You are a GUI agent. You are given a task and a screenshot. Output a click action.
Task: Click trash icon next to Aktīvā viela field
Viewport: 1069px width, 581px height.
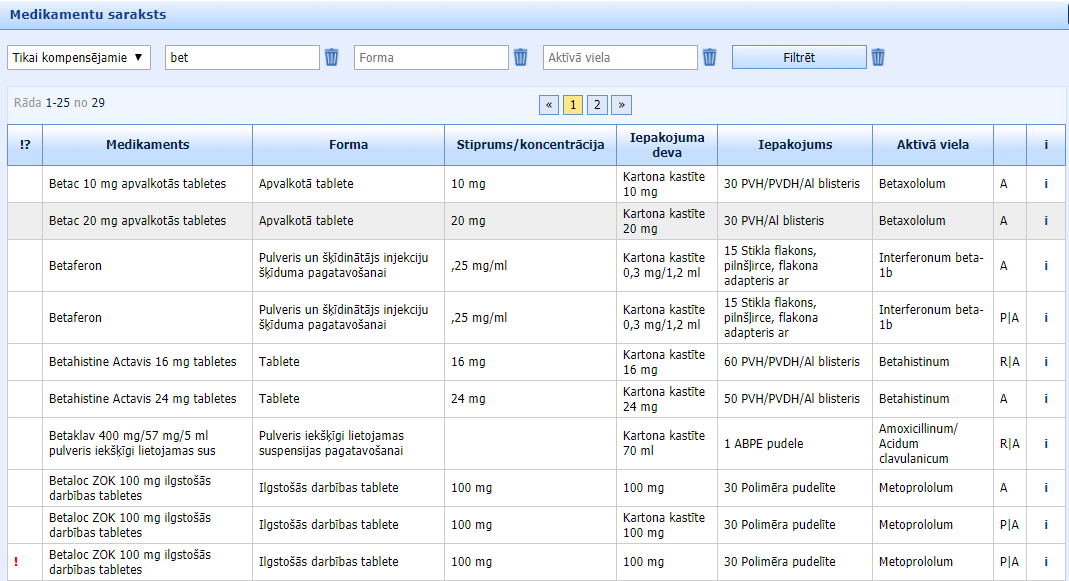click(x=710, y=58)
